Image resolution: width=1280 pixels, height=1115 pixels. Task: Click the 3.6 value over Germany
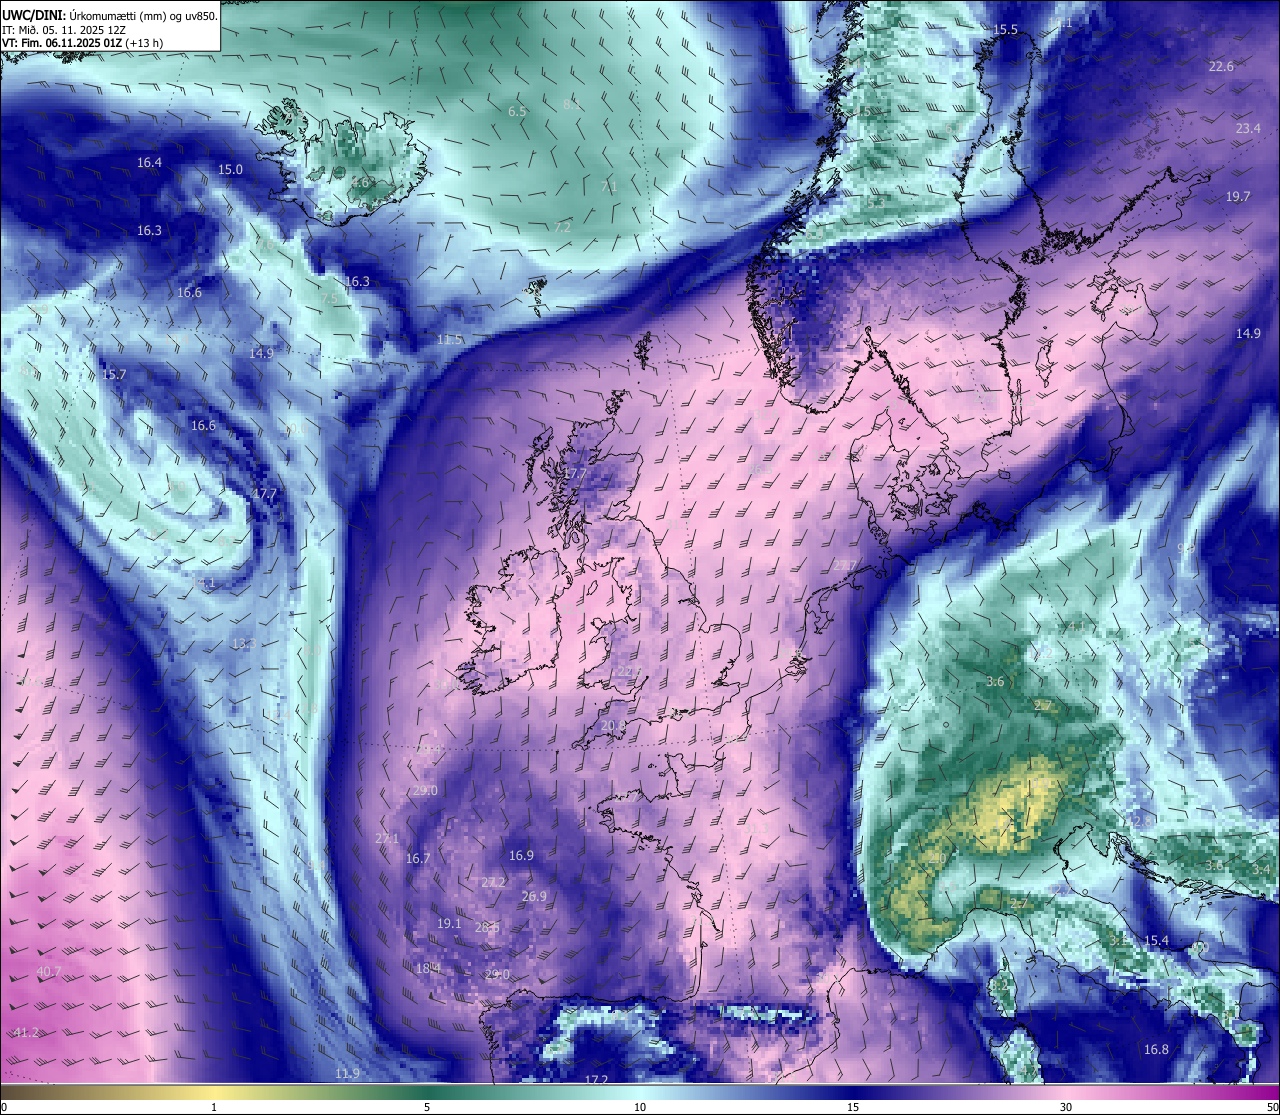tap(995, 681)
